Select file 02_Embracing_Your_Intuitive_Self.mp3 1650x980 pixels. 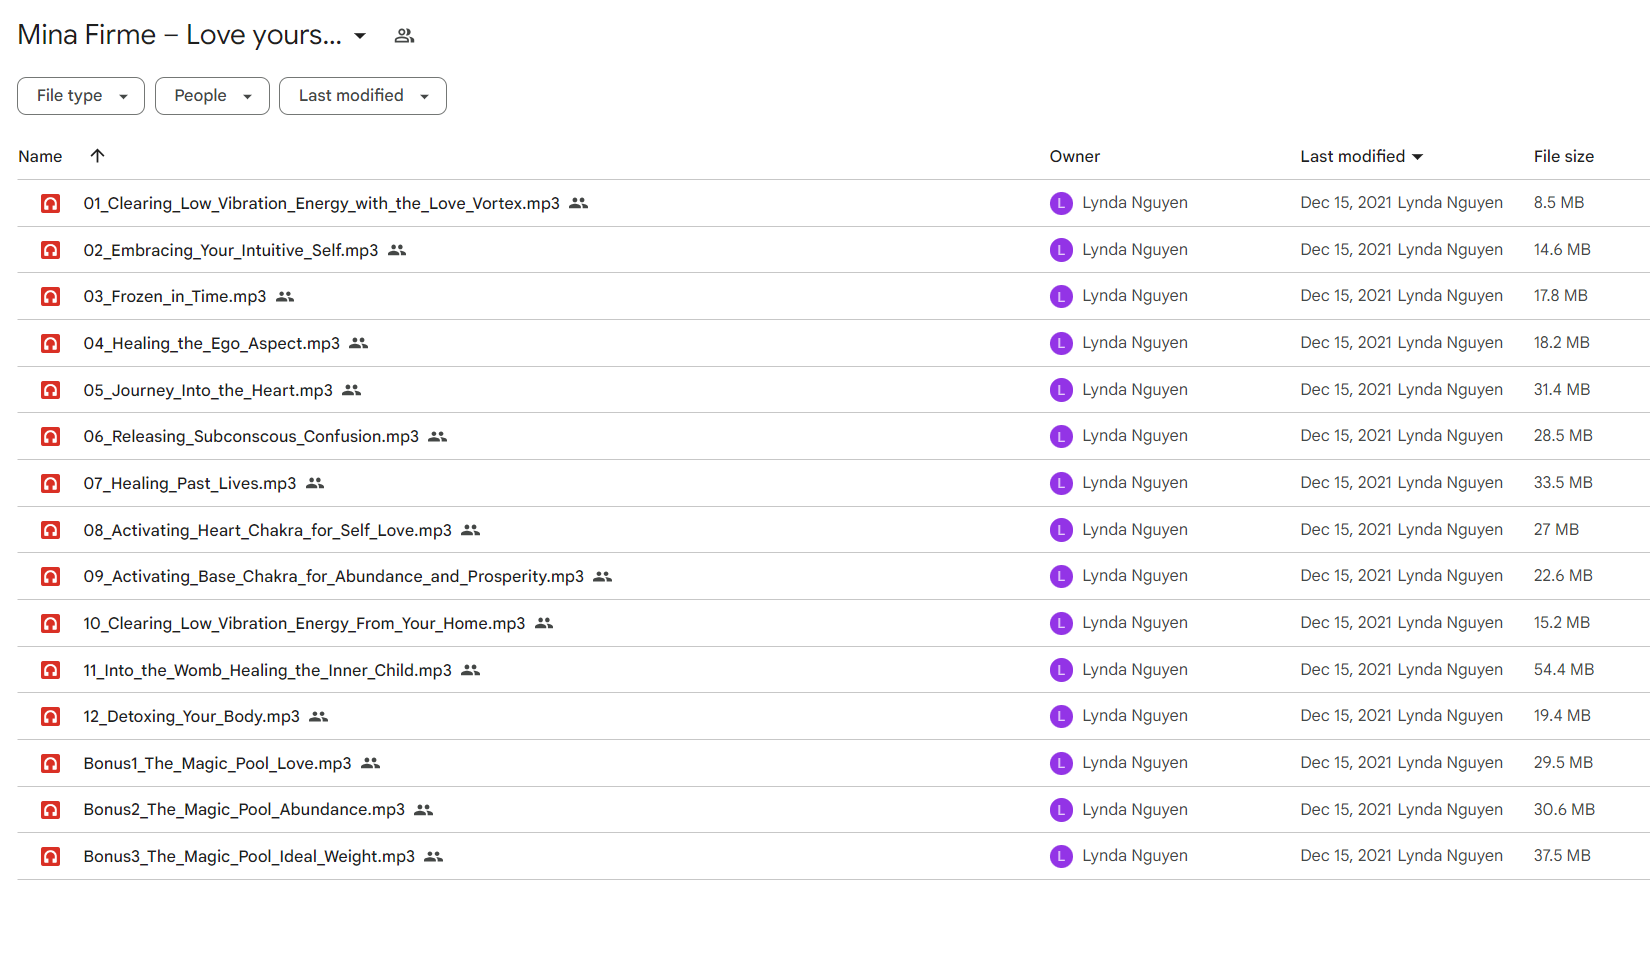231,250
